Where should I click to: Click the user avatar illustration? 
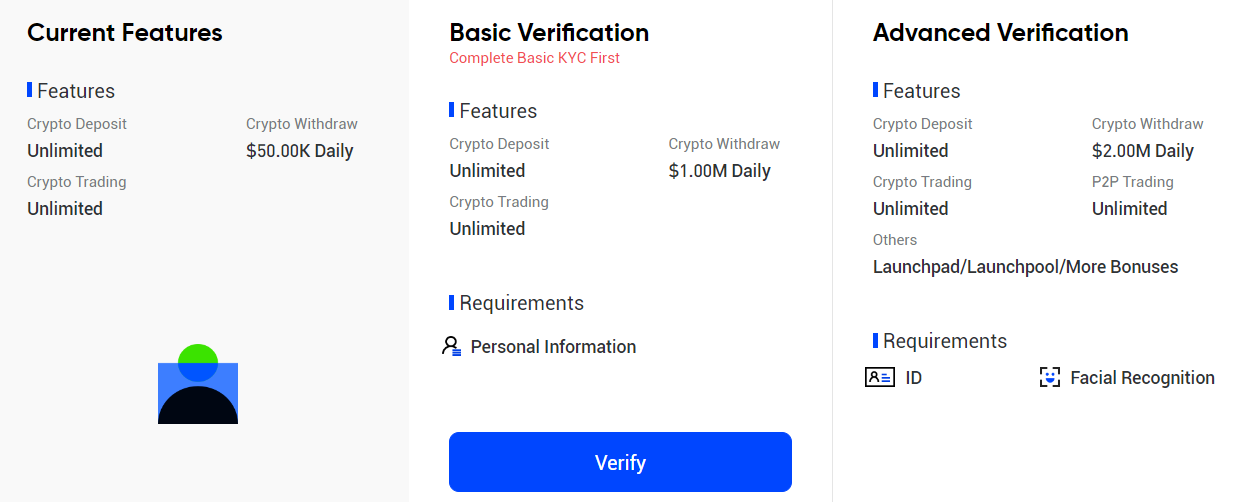(198, 384)
